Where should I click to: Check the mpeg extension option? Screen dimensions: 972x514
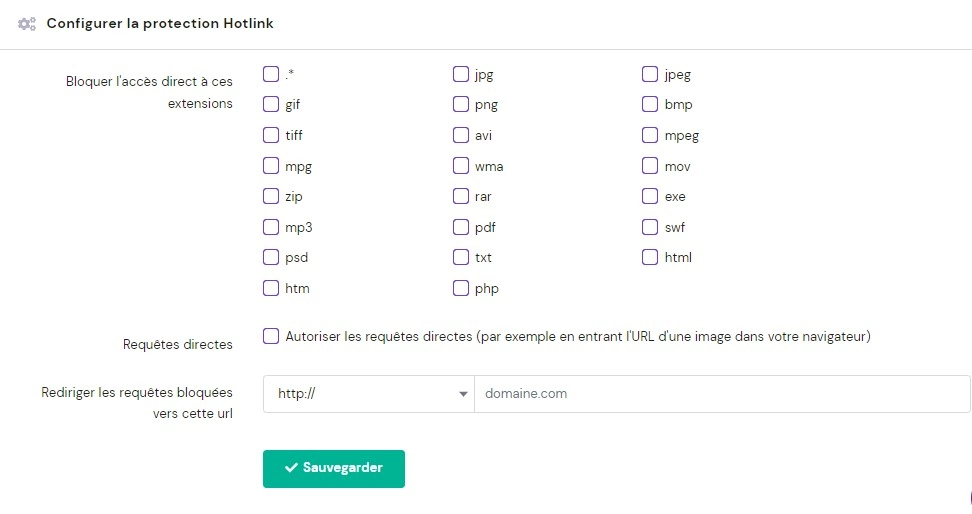pos(650,135)
